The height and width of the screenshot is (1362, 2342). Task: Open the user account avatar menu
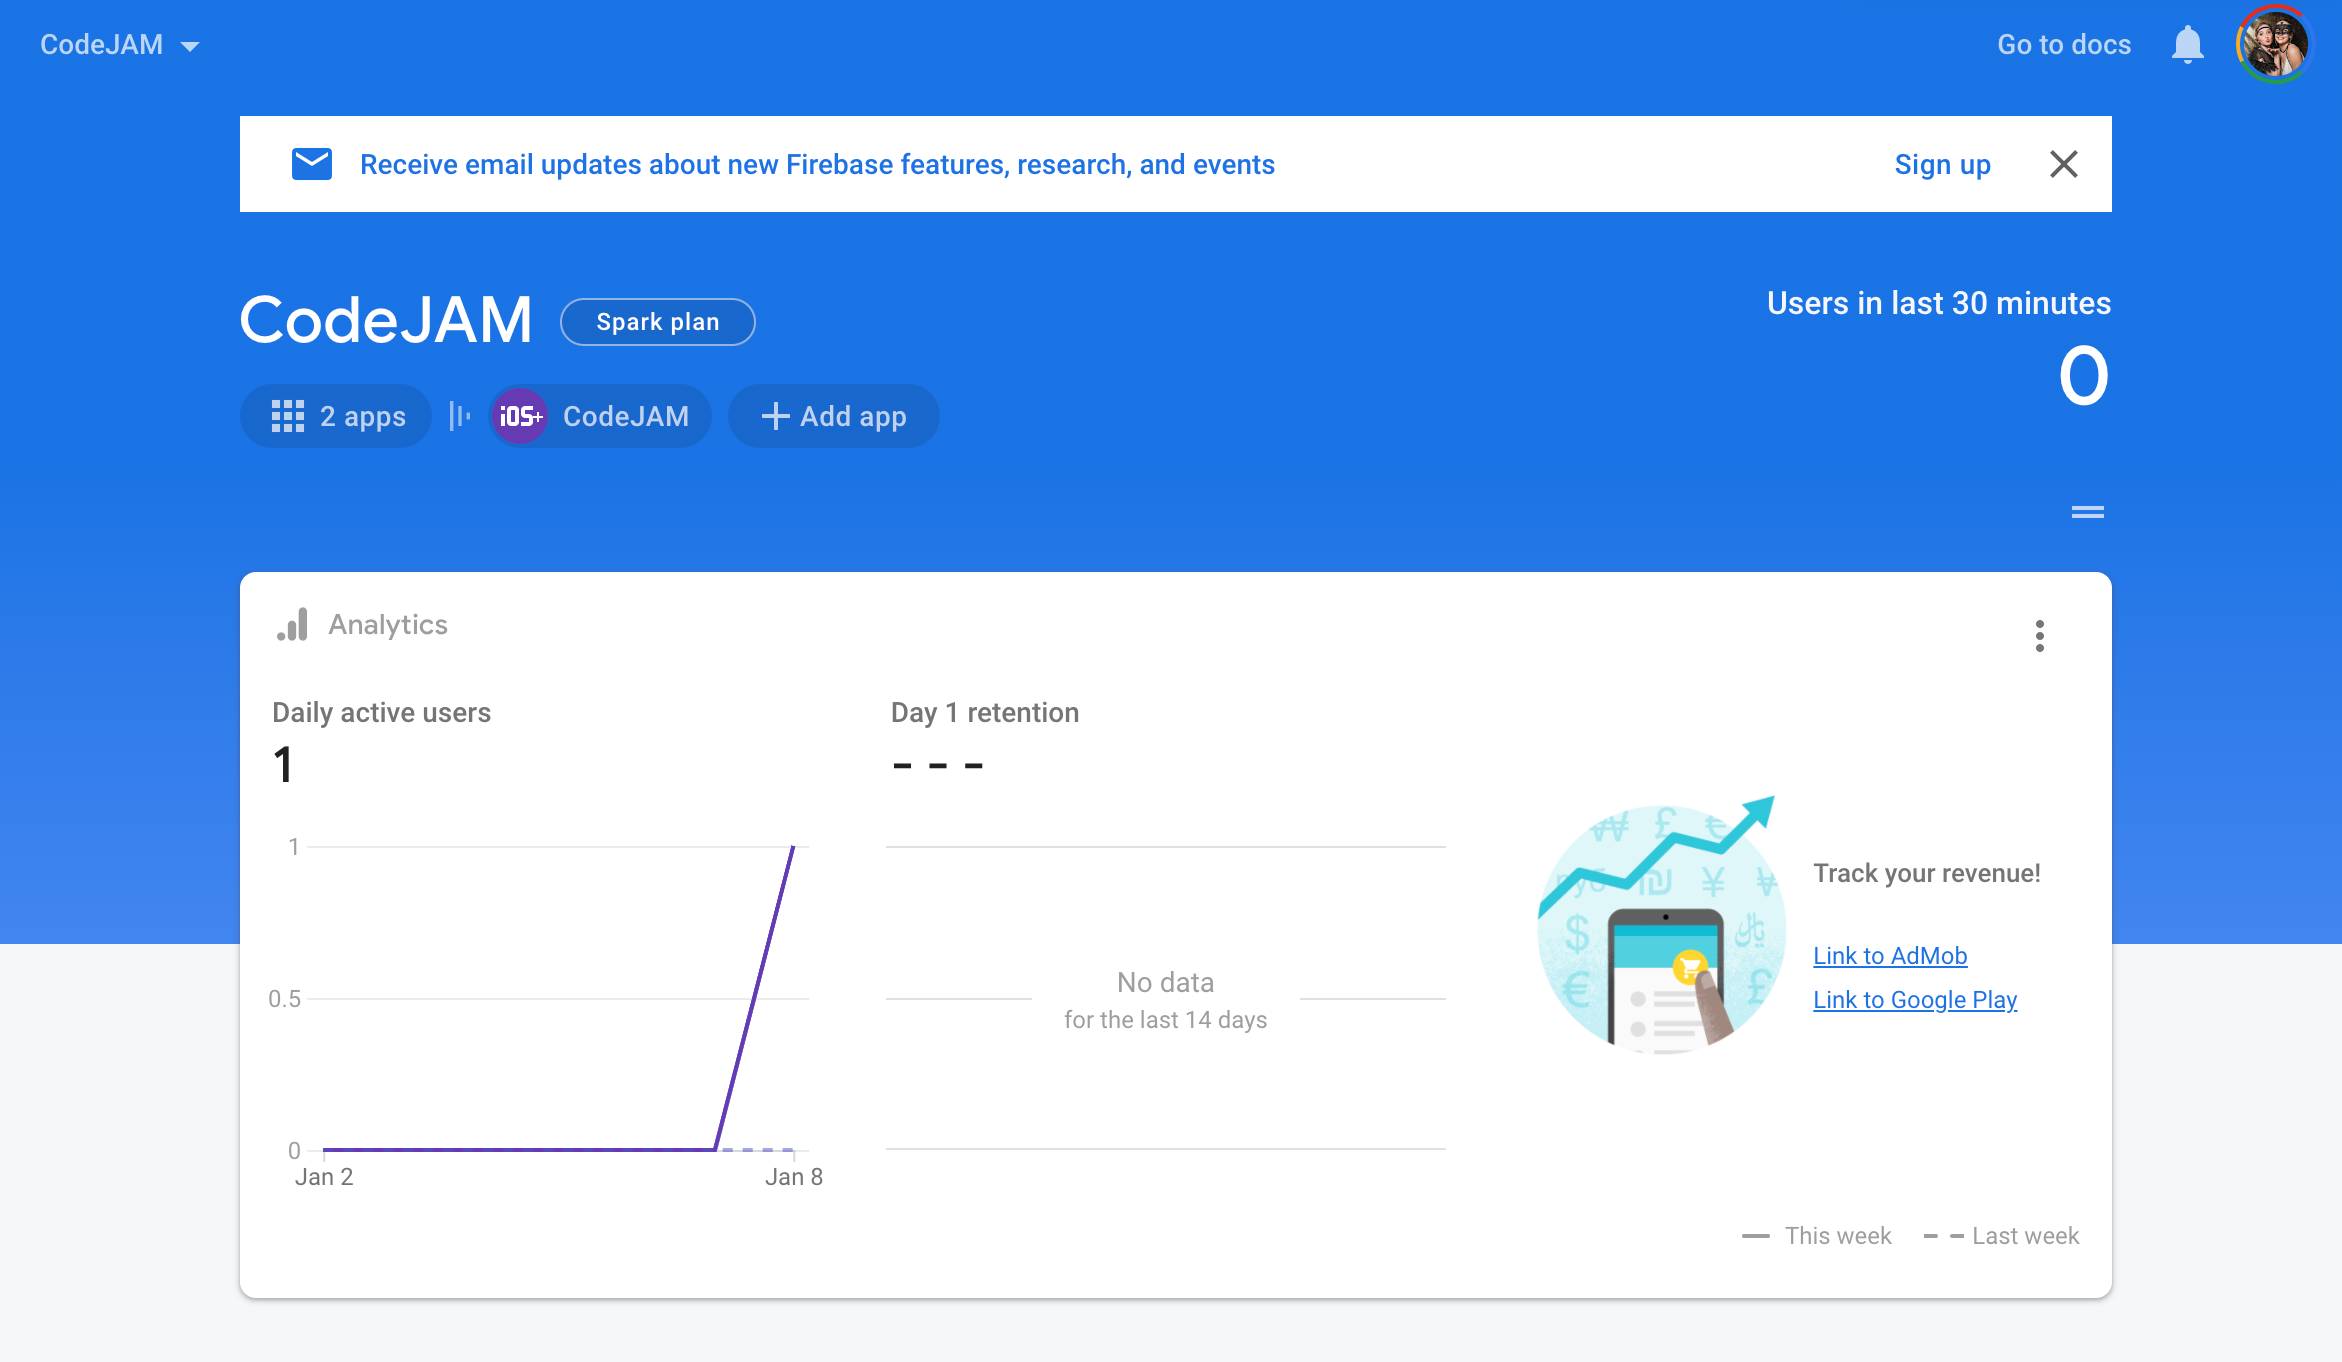point(2274,45)
